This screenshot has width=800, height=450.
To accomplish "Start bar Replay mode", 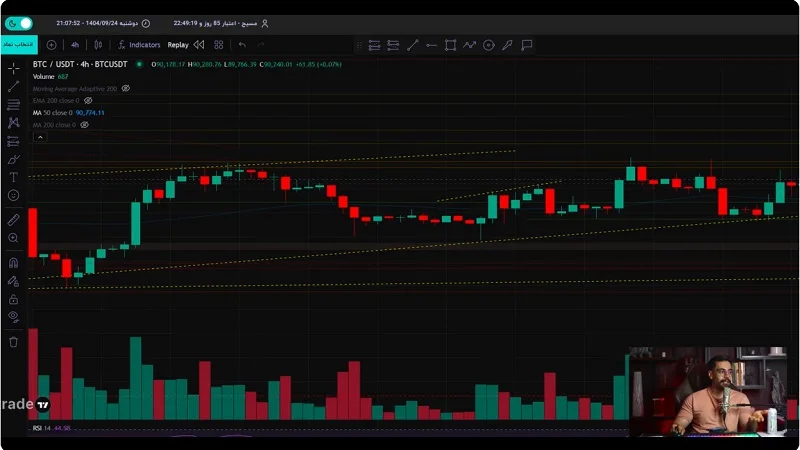I will (x=178, y=45).
